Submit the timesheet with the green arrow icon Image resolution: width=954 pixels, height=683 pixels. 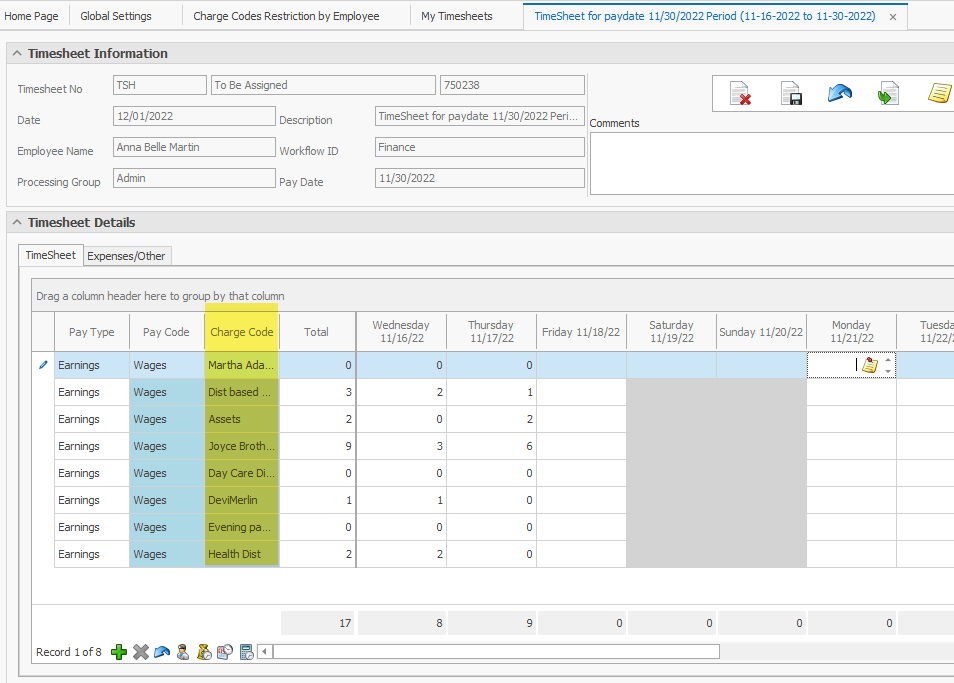pyautogui.click(x=888, y=94)
